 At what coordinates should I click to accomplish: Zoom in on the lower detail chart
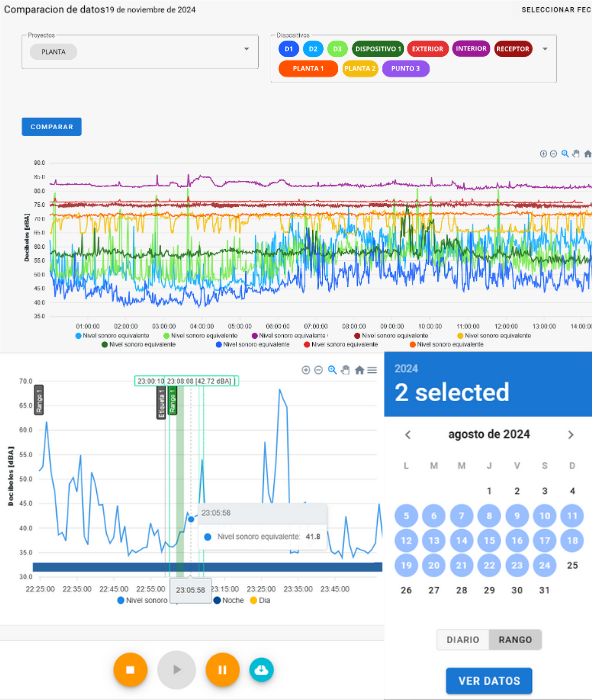[x=306, y=370]
